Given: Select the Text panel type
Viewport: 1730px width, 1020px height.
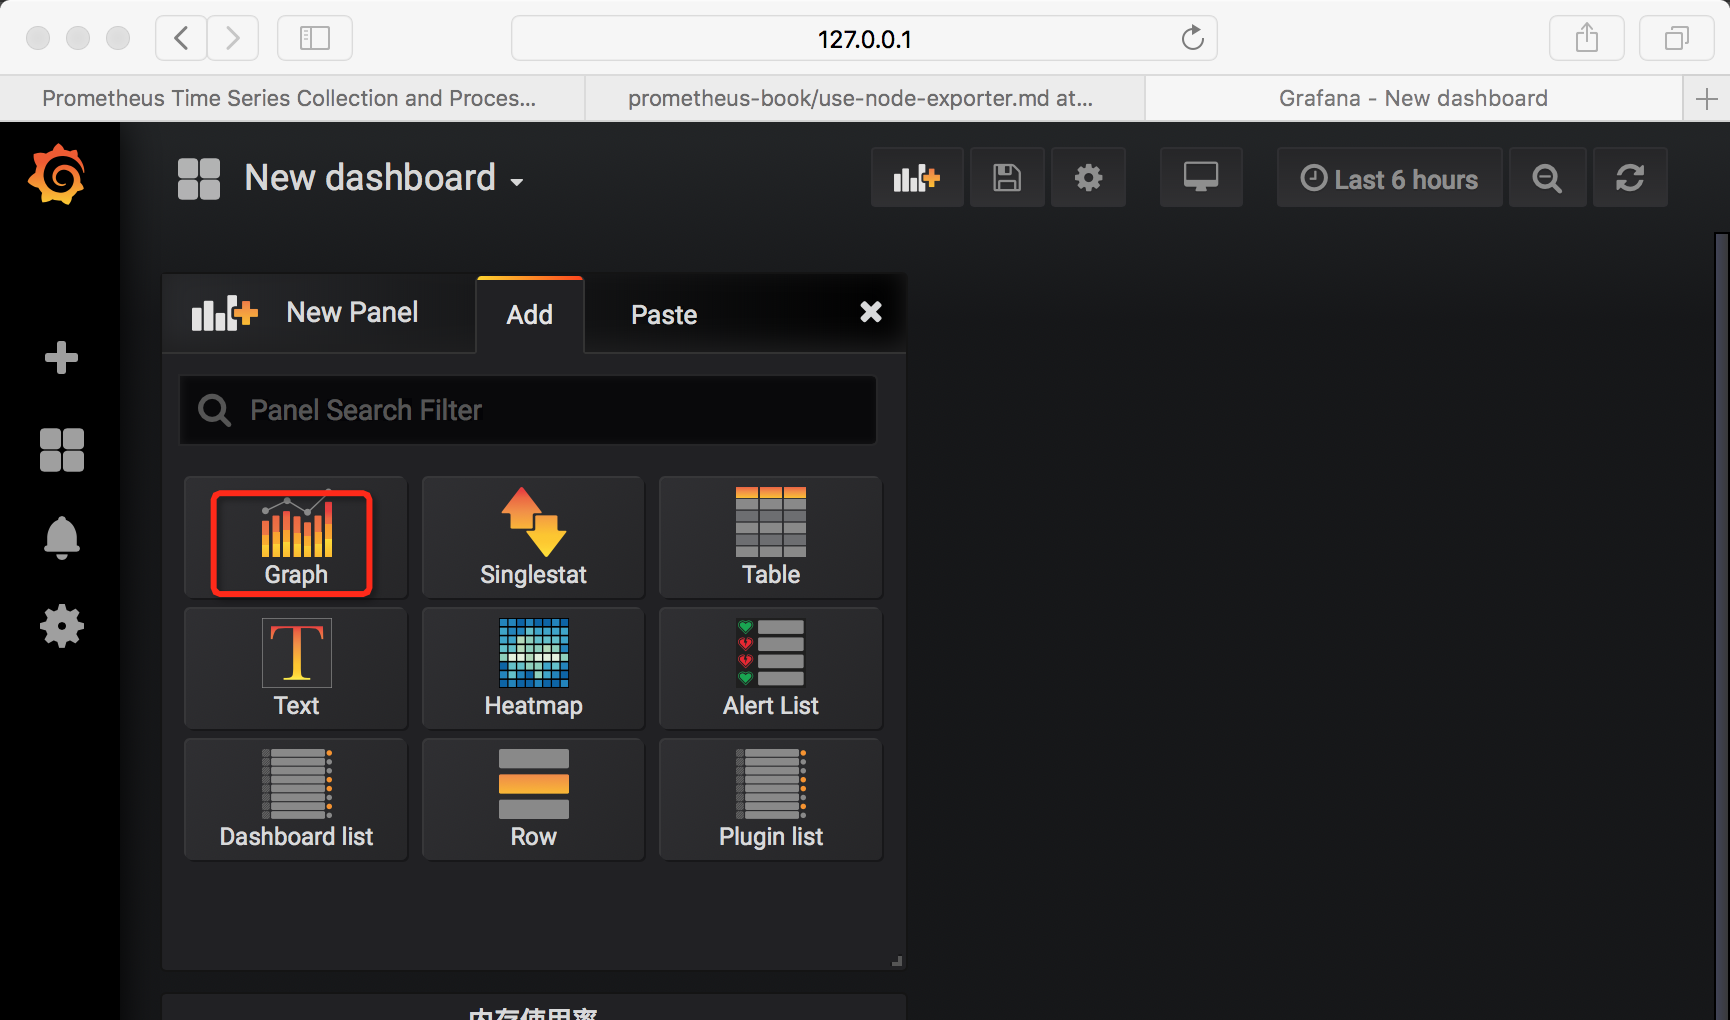Looking at the screenshot, I should (296, 668).
